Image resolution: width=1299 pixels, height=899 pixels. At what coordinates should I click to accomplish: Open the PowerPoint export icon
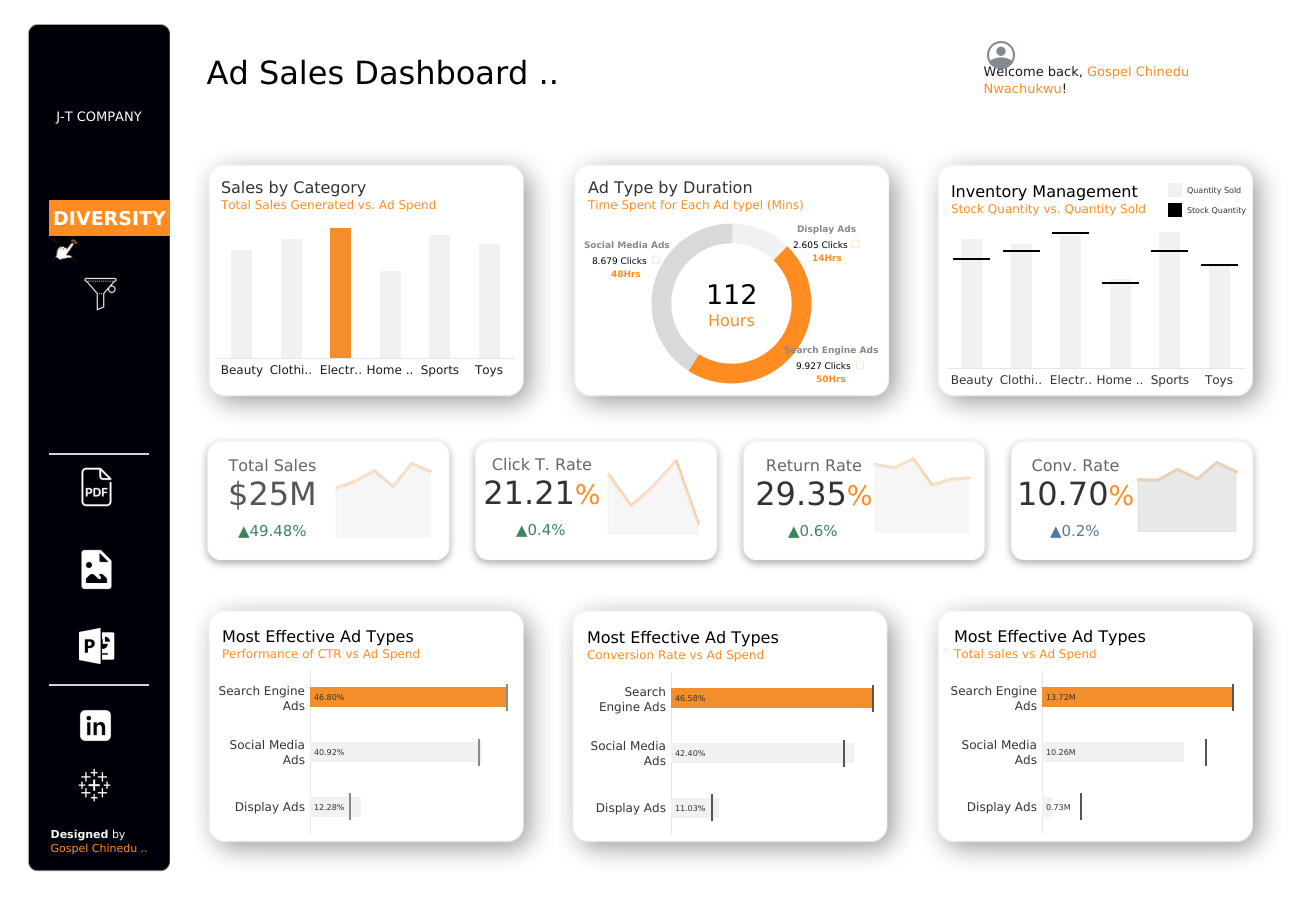pyautogui.click(x=97, y=646)
